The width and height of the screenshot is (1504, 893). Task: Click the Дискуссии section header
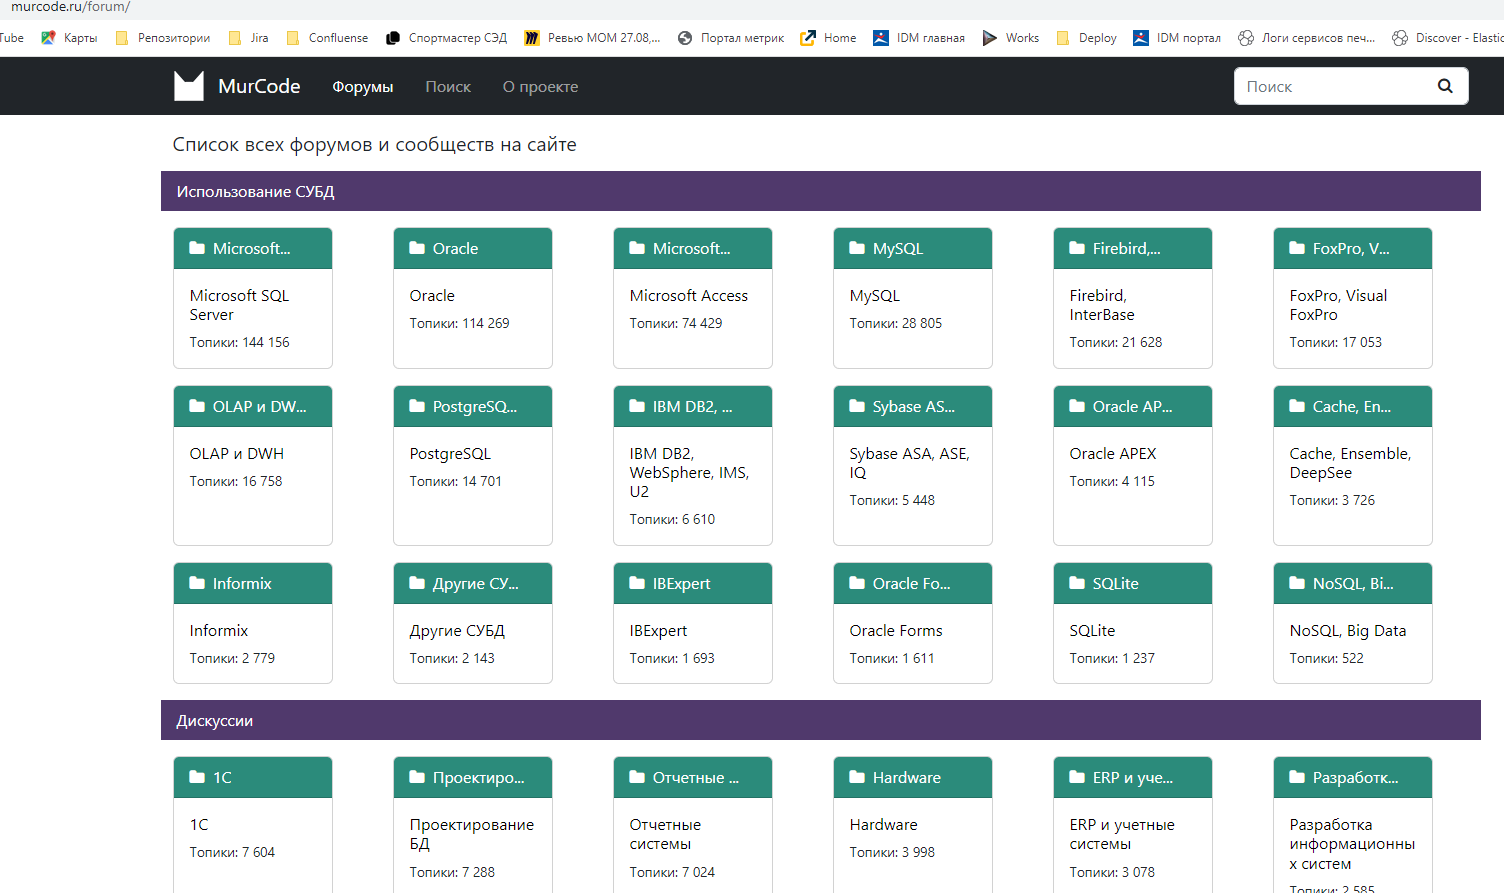point(214,721)
